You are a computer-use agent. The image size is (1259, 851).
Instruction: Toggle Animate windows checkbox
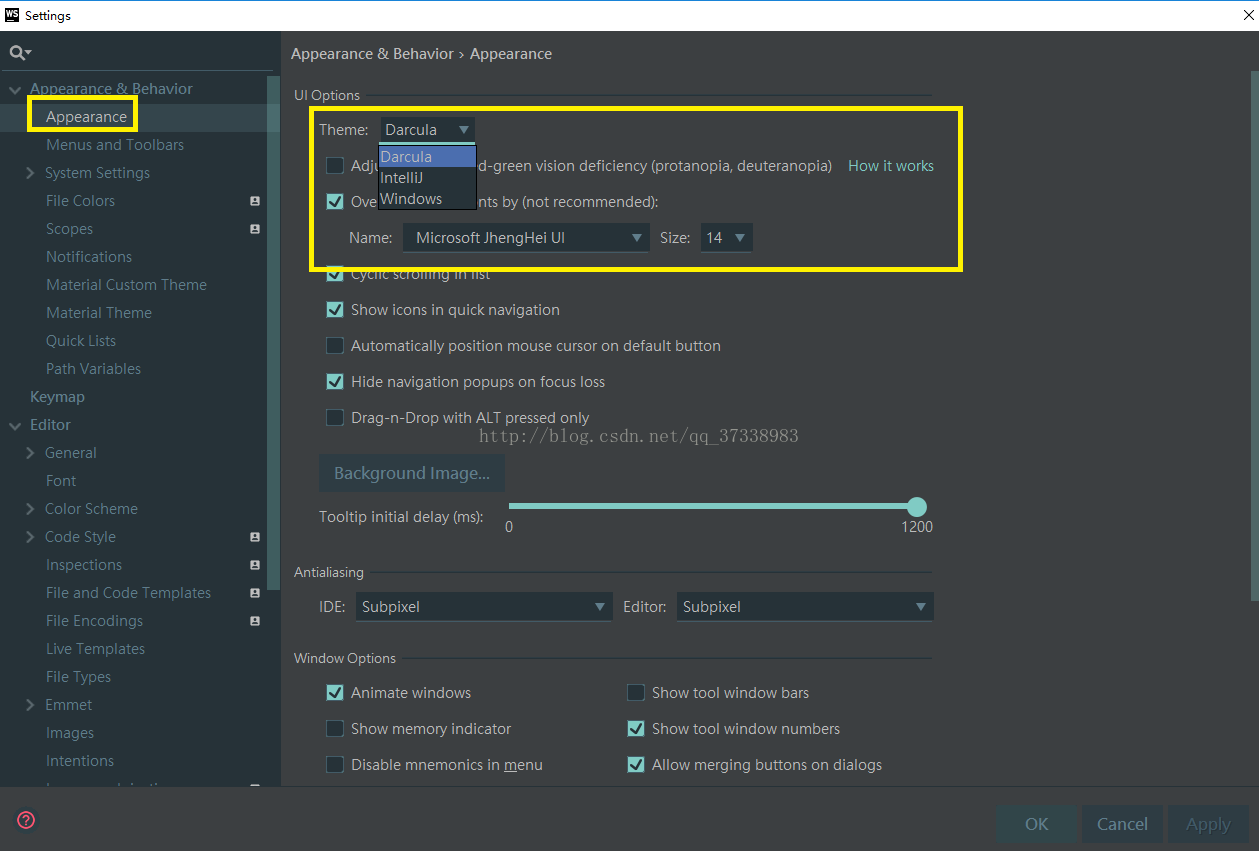[335, 693]
